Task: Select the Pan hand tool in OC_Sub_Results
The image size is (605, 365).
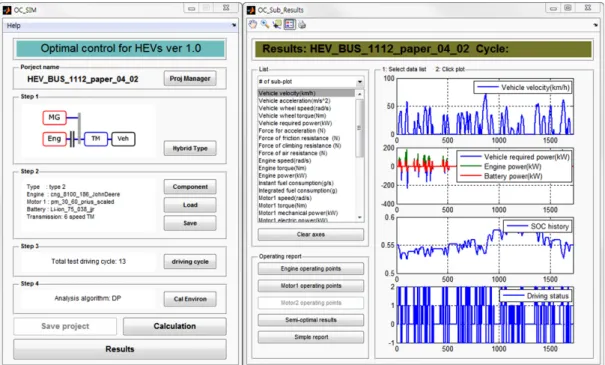Action: click(253, 25)
